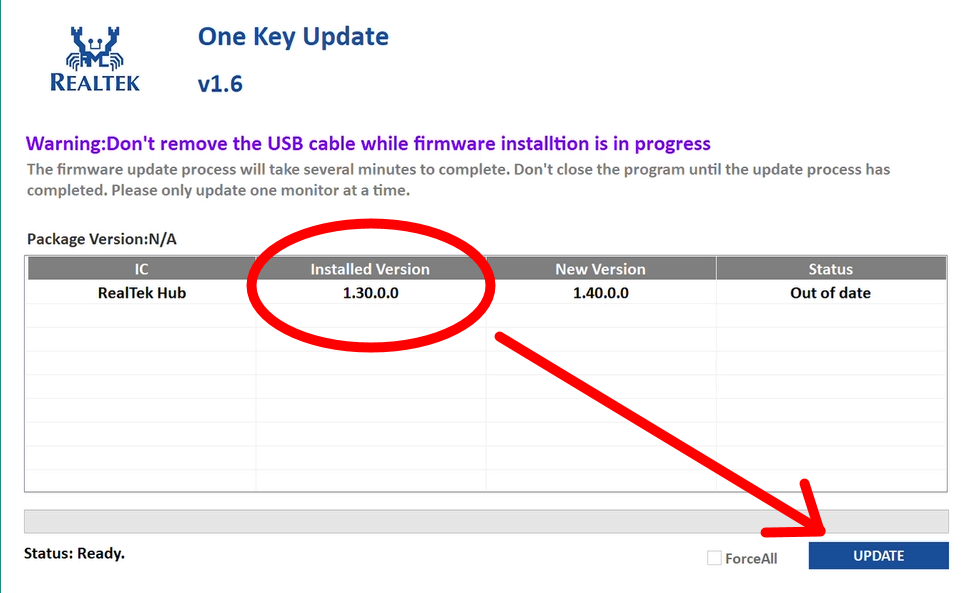Click the ForceAll label text

point(751,559)
